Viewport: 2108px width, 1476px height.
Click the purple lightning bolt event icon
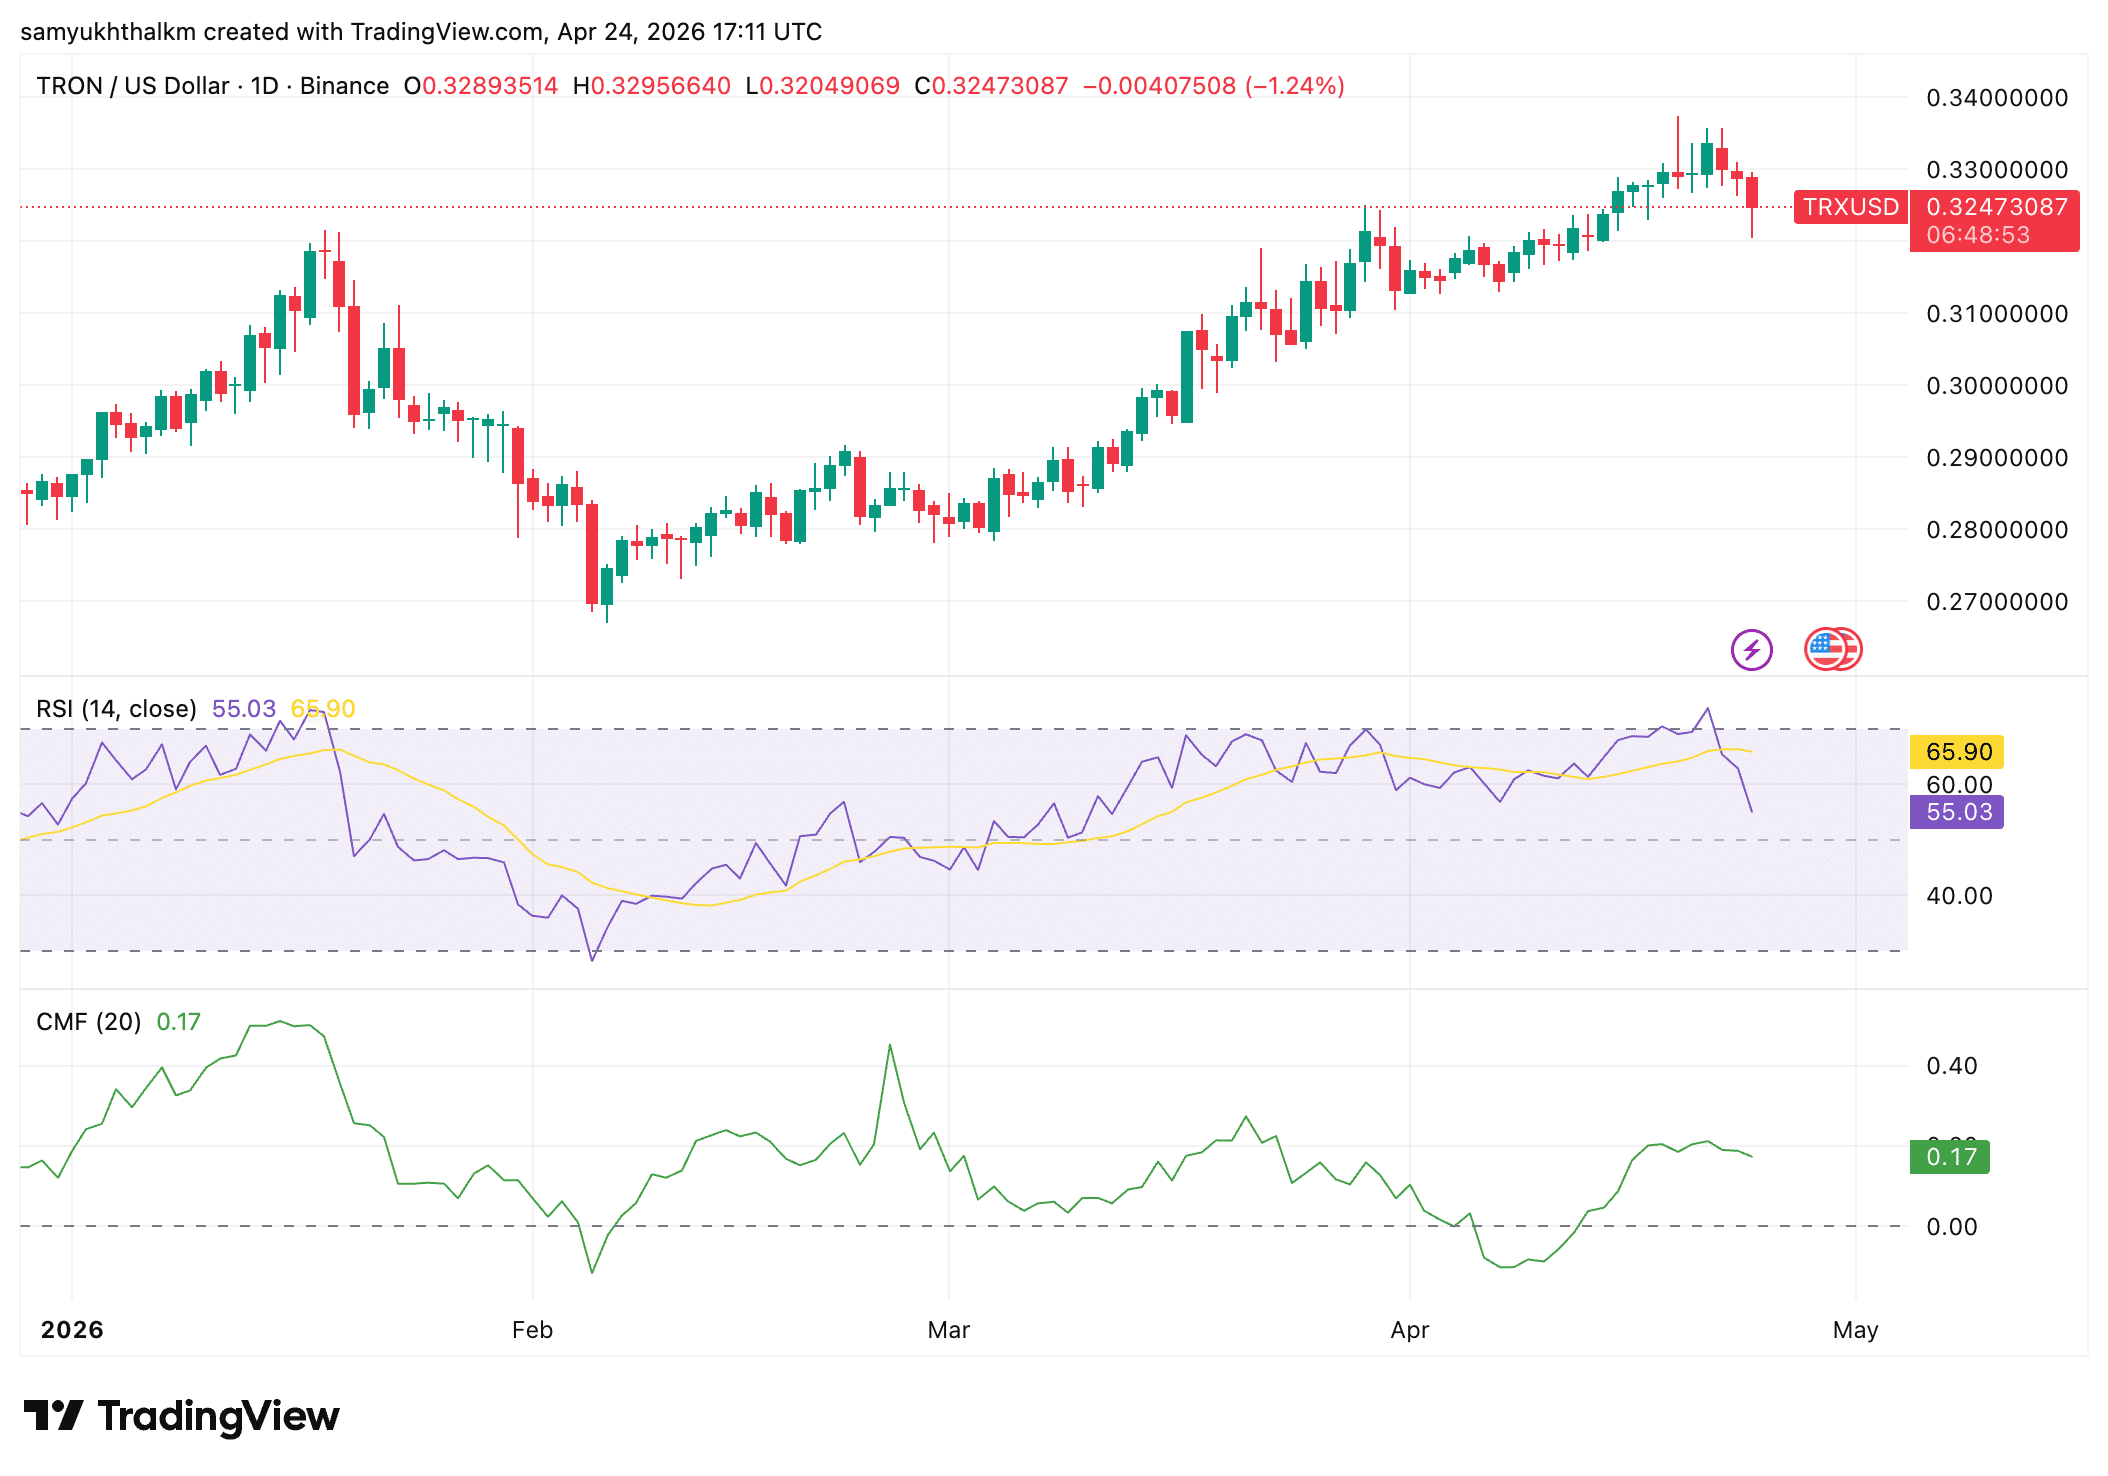(x=1751, y=650)
